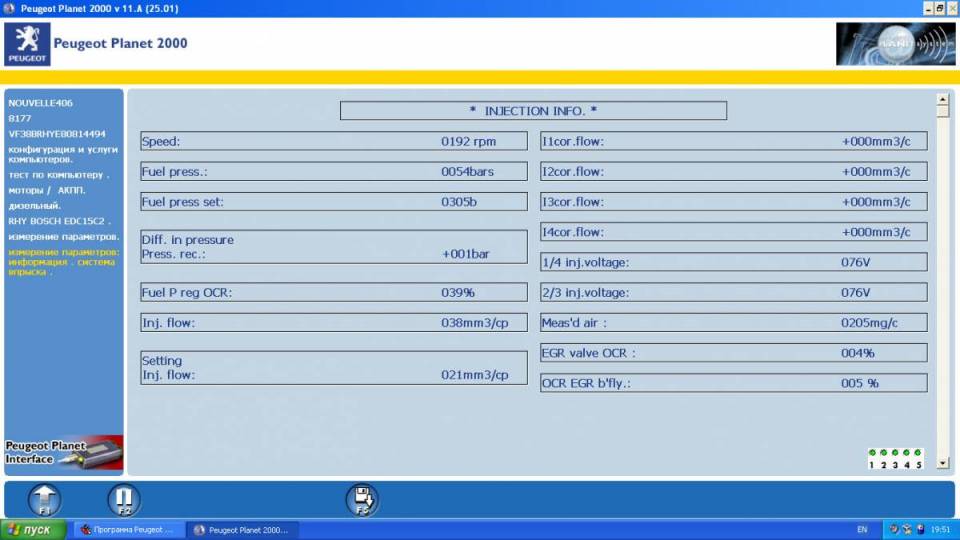Click the F1 back arrow button

coord(44,499)
